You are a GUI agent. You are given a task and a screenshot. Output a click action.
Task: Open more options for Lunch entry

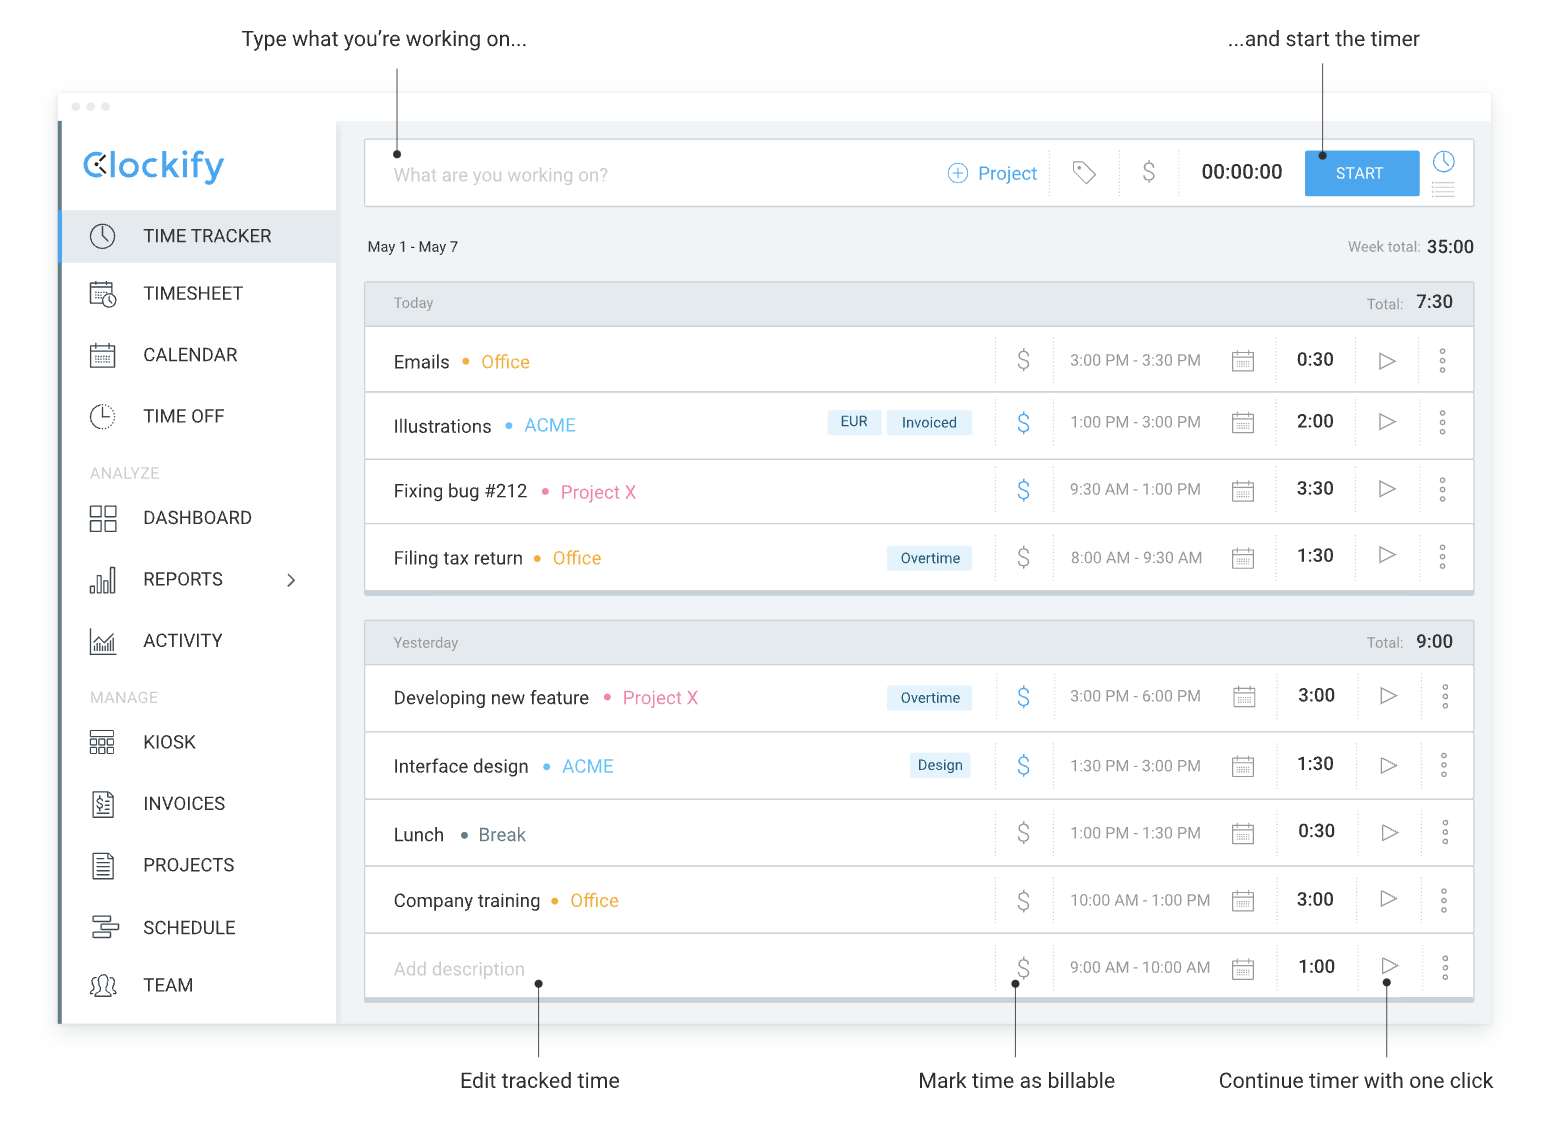point(1445,832)
